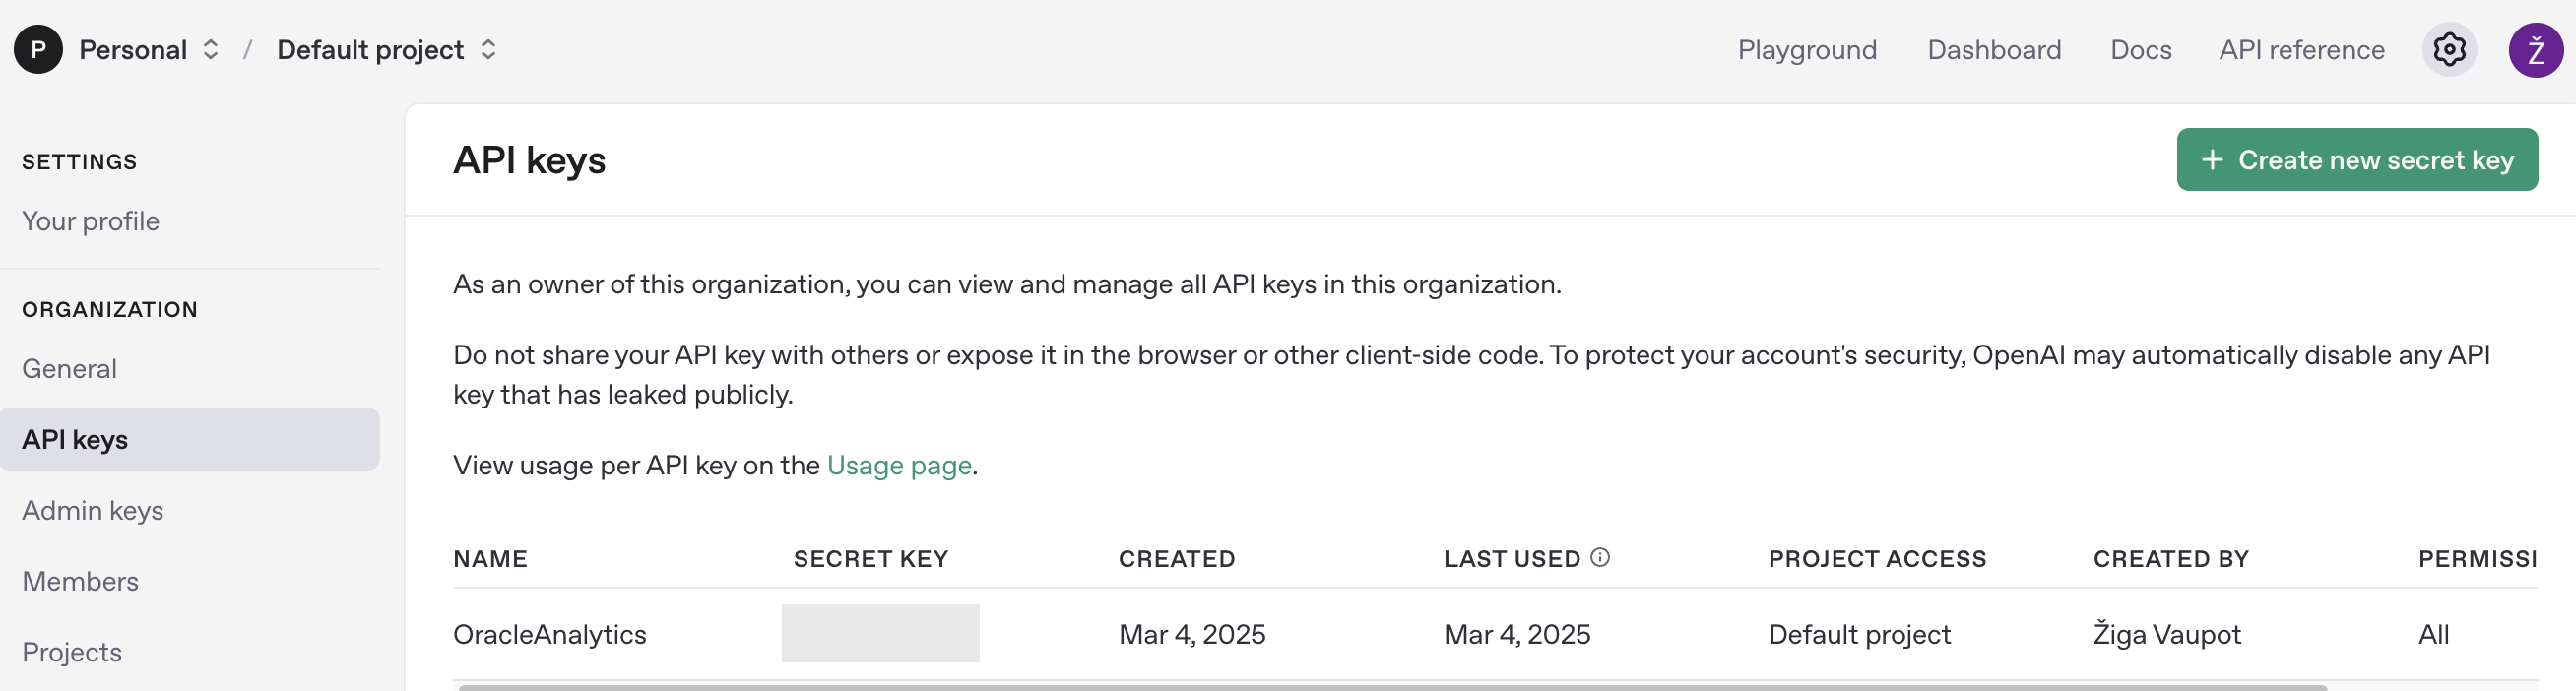The height and width of the screenshot is (691, 2576).
Task: Open API reference in the top navigation
Action: (x=2301, y=49)
